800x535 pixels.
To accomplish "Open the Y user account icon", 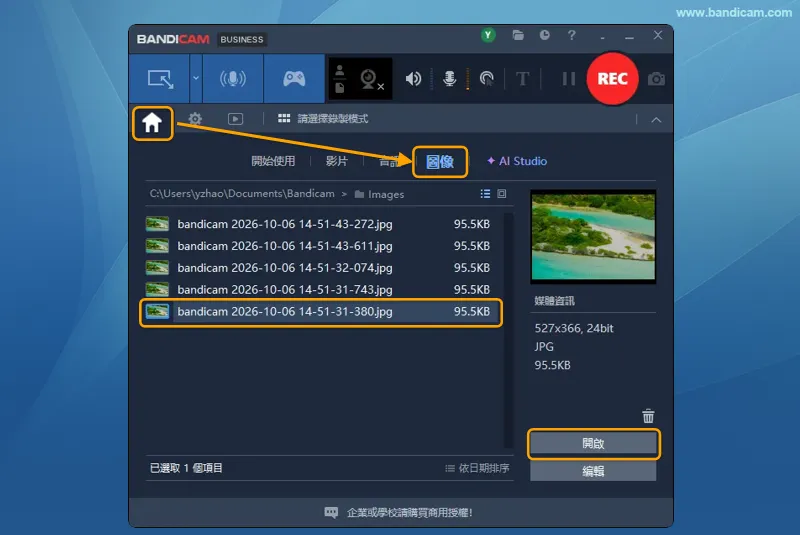I will [488, 35].
